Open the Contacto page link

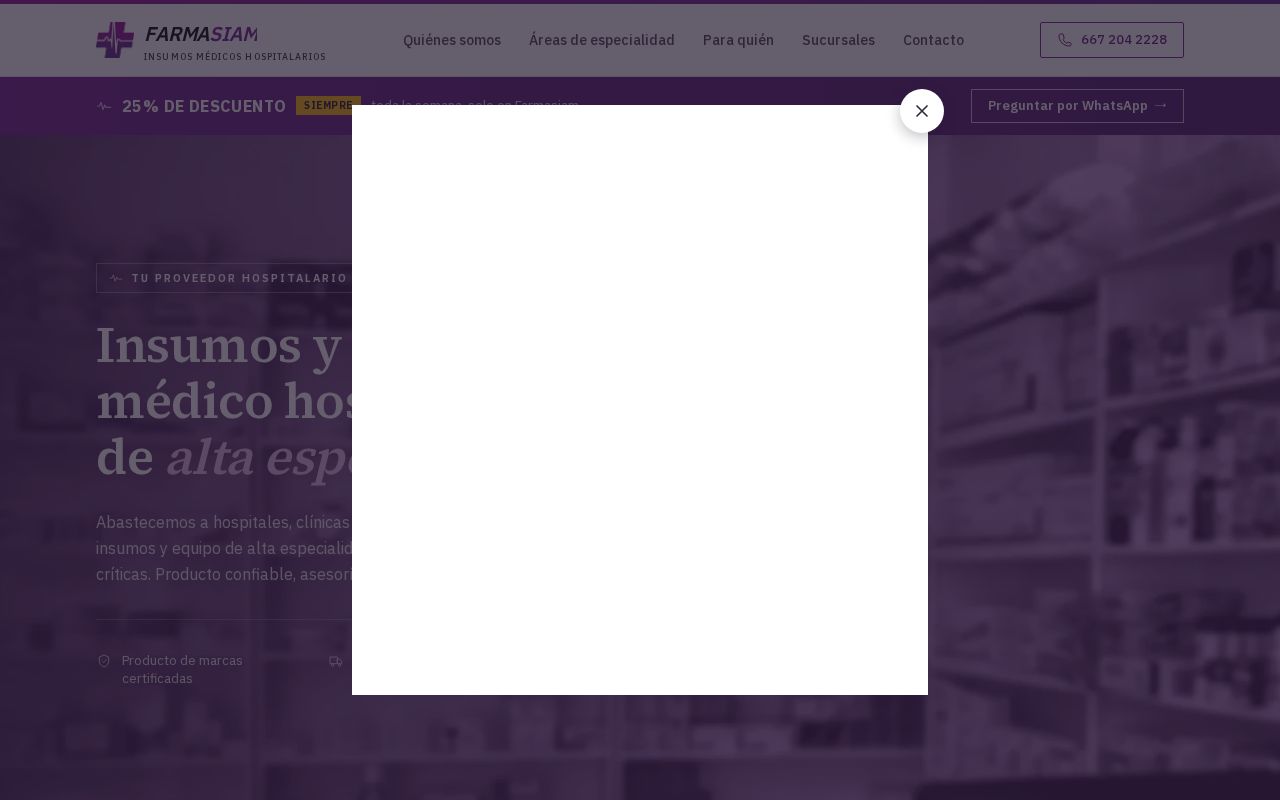[x=933, y=40]
